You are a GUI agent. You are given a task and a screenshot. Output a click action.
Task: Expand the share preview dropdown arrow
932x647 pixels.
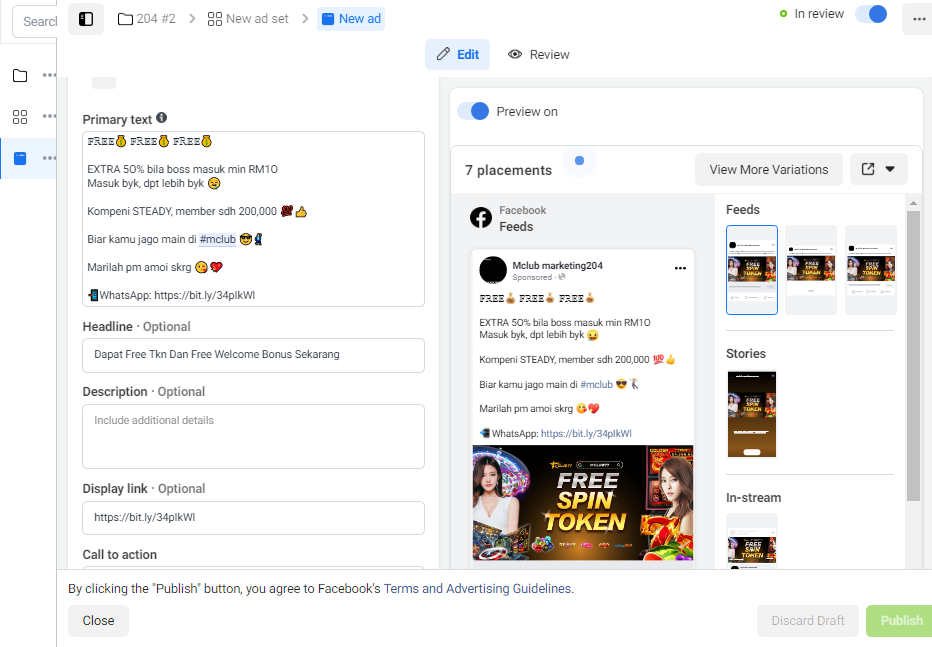(x=890, y=169)
